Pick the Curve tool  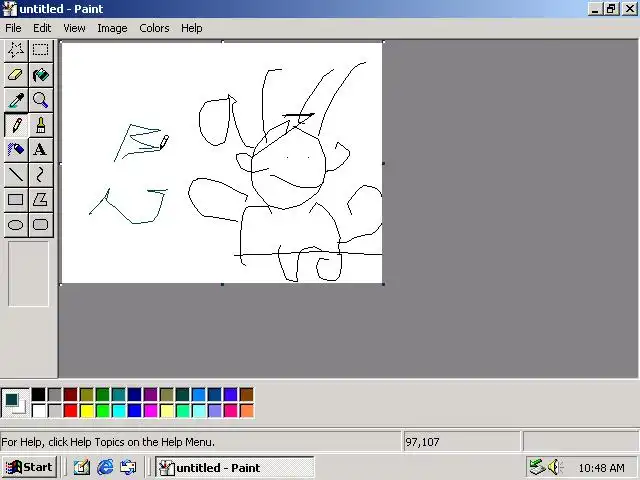(40, 175)
